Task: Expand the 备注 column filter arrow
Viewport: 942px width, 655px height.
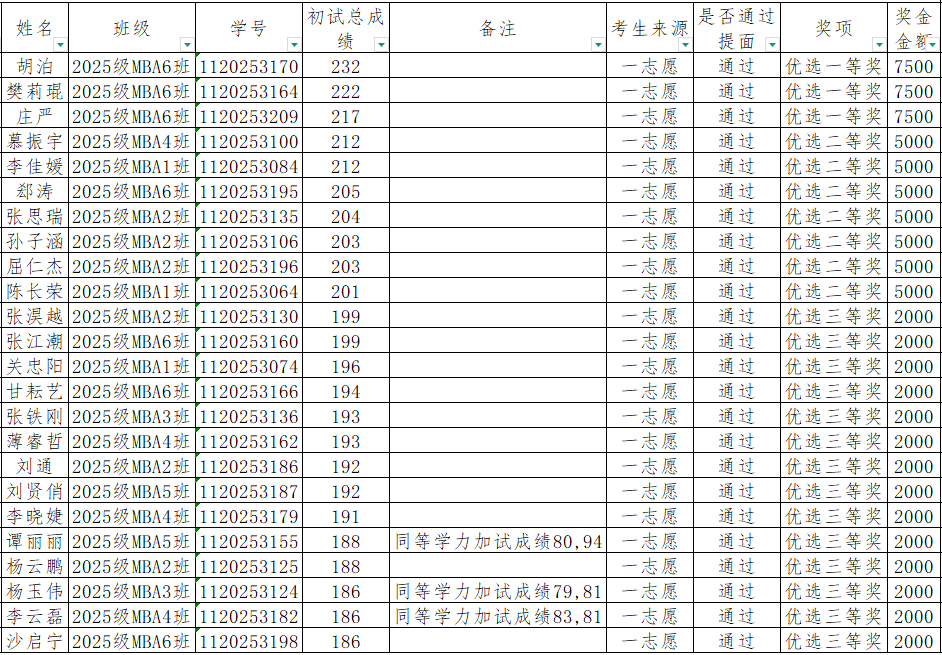Action: tap(598, 45)
